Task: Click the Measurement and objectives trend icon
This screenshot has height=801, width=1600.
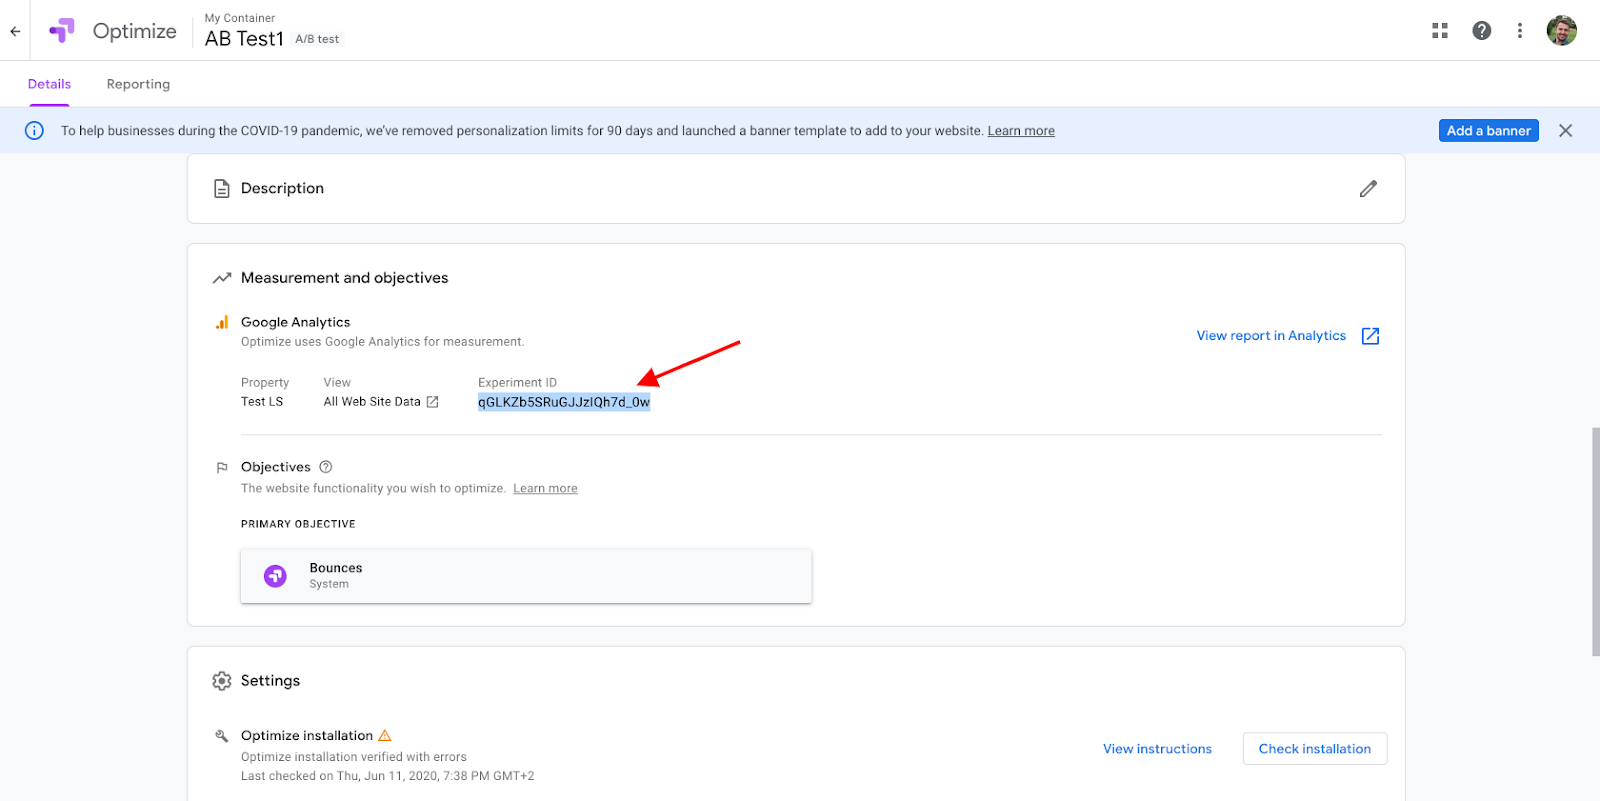Action: coord(222,278)
